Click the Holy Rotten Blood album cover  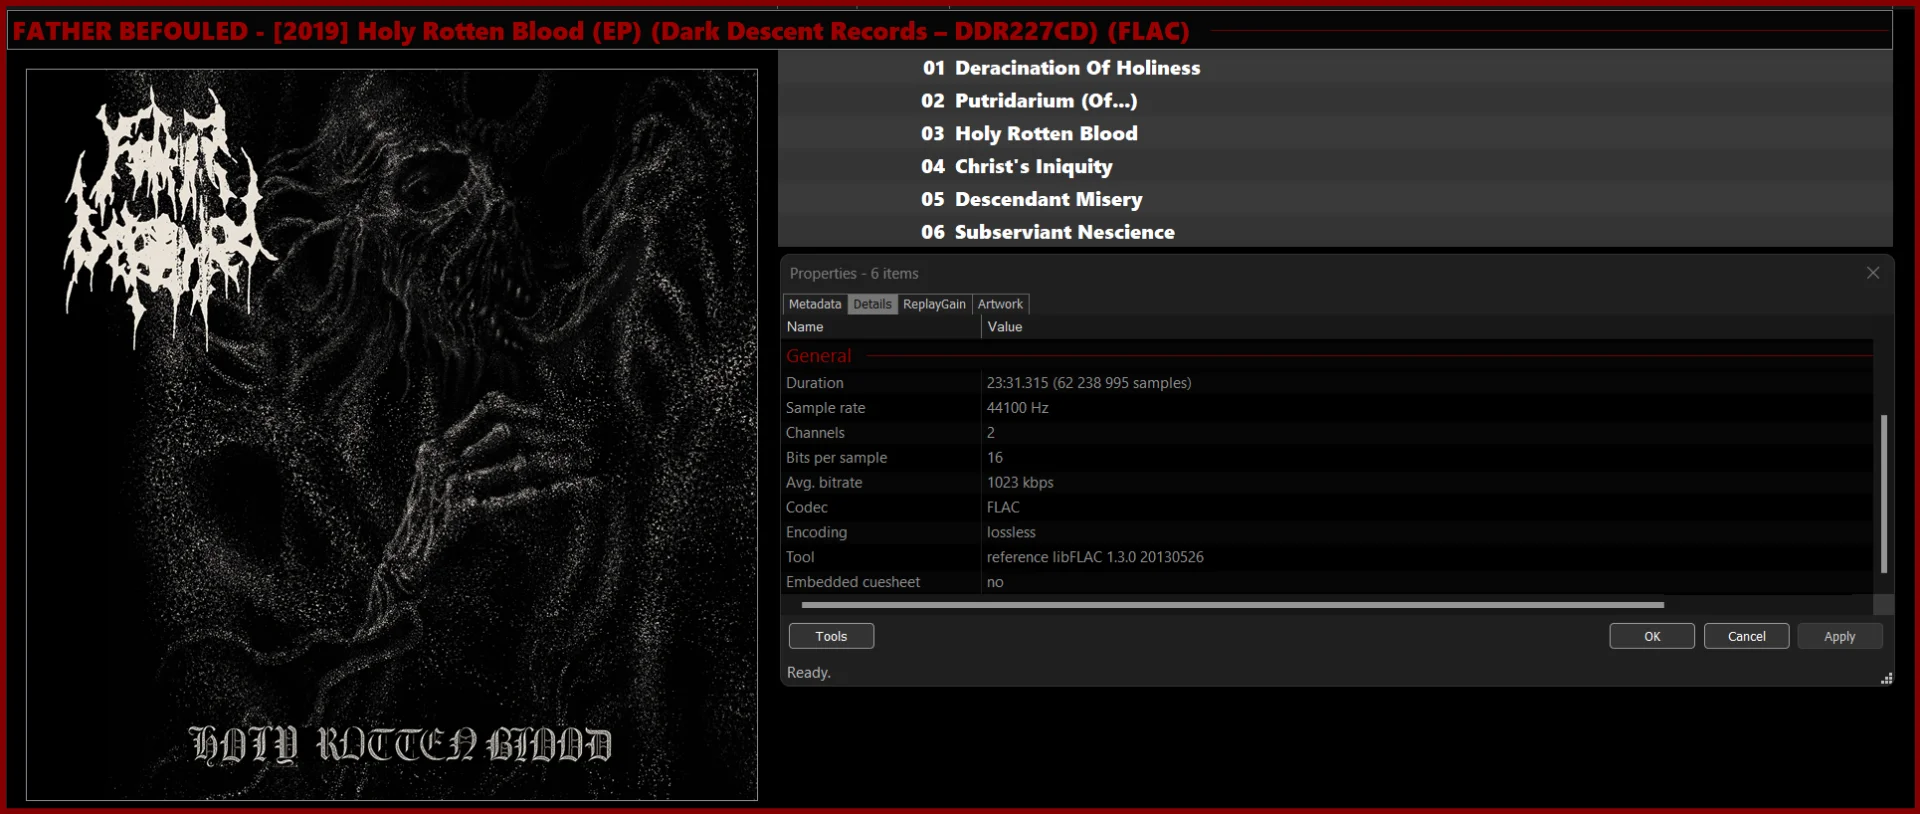392,435
